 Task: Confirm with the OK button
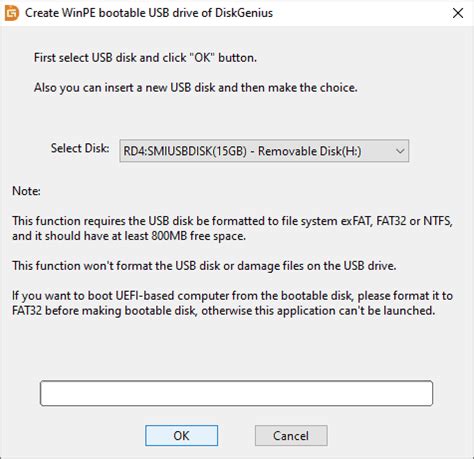(x=181, y=435)
